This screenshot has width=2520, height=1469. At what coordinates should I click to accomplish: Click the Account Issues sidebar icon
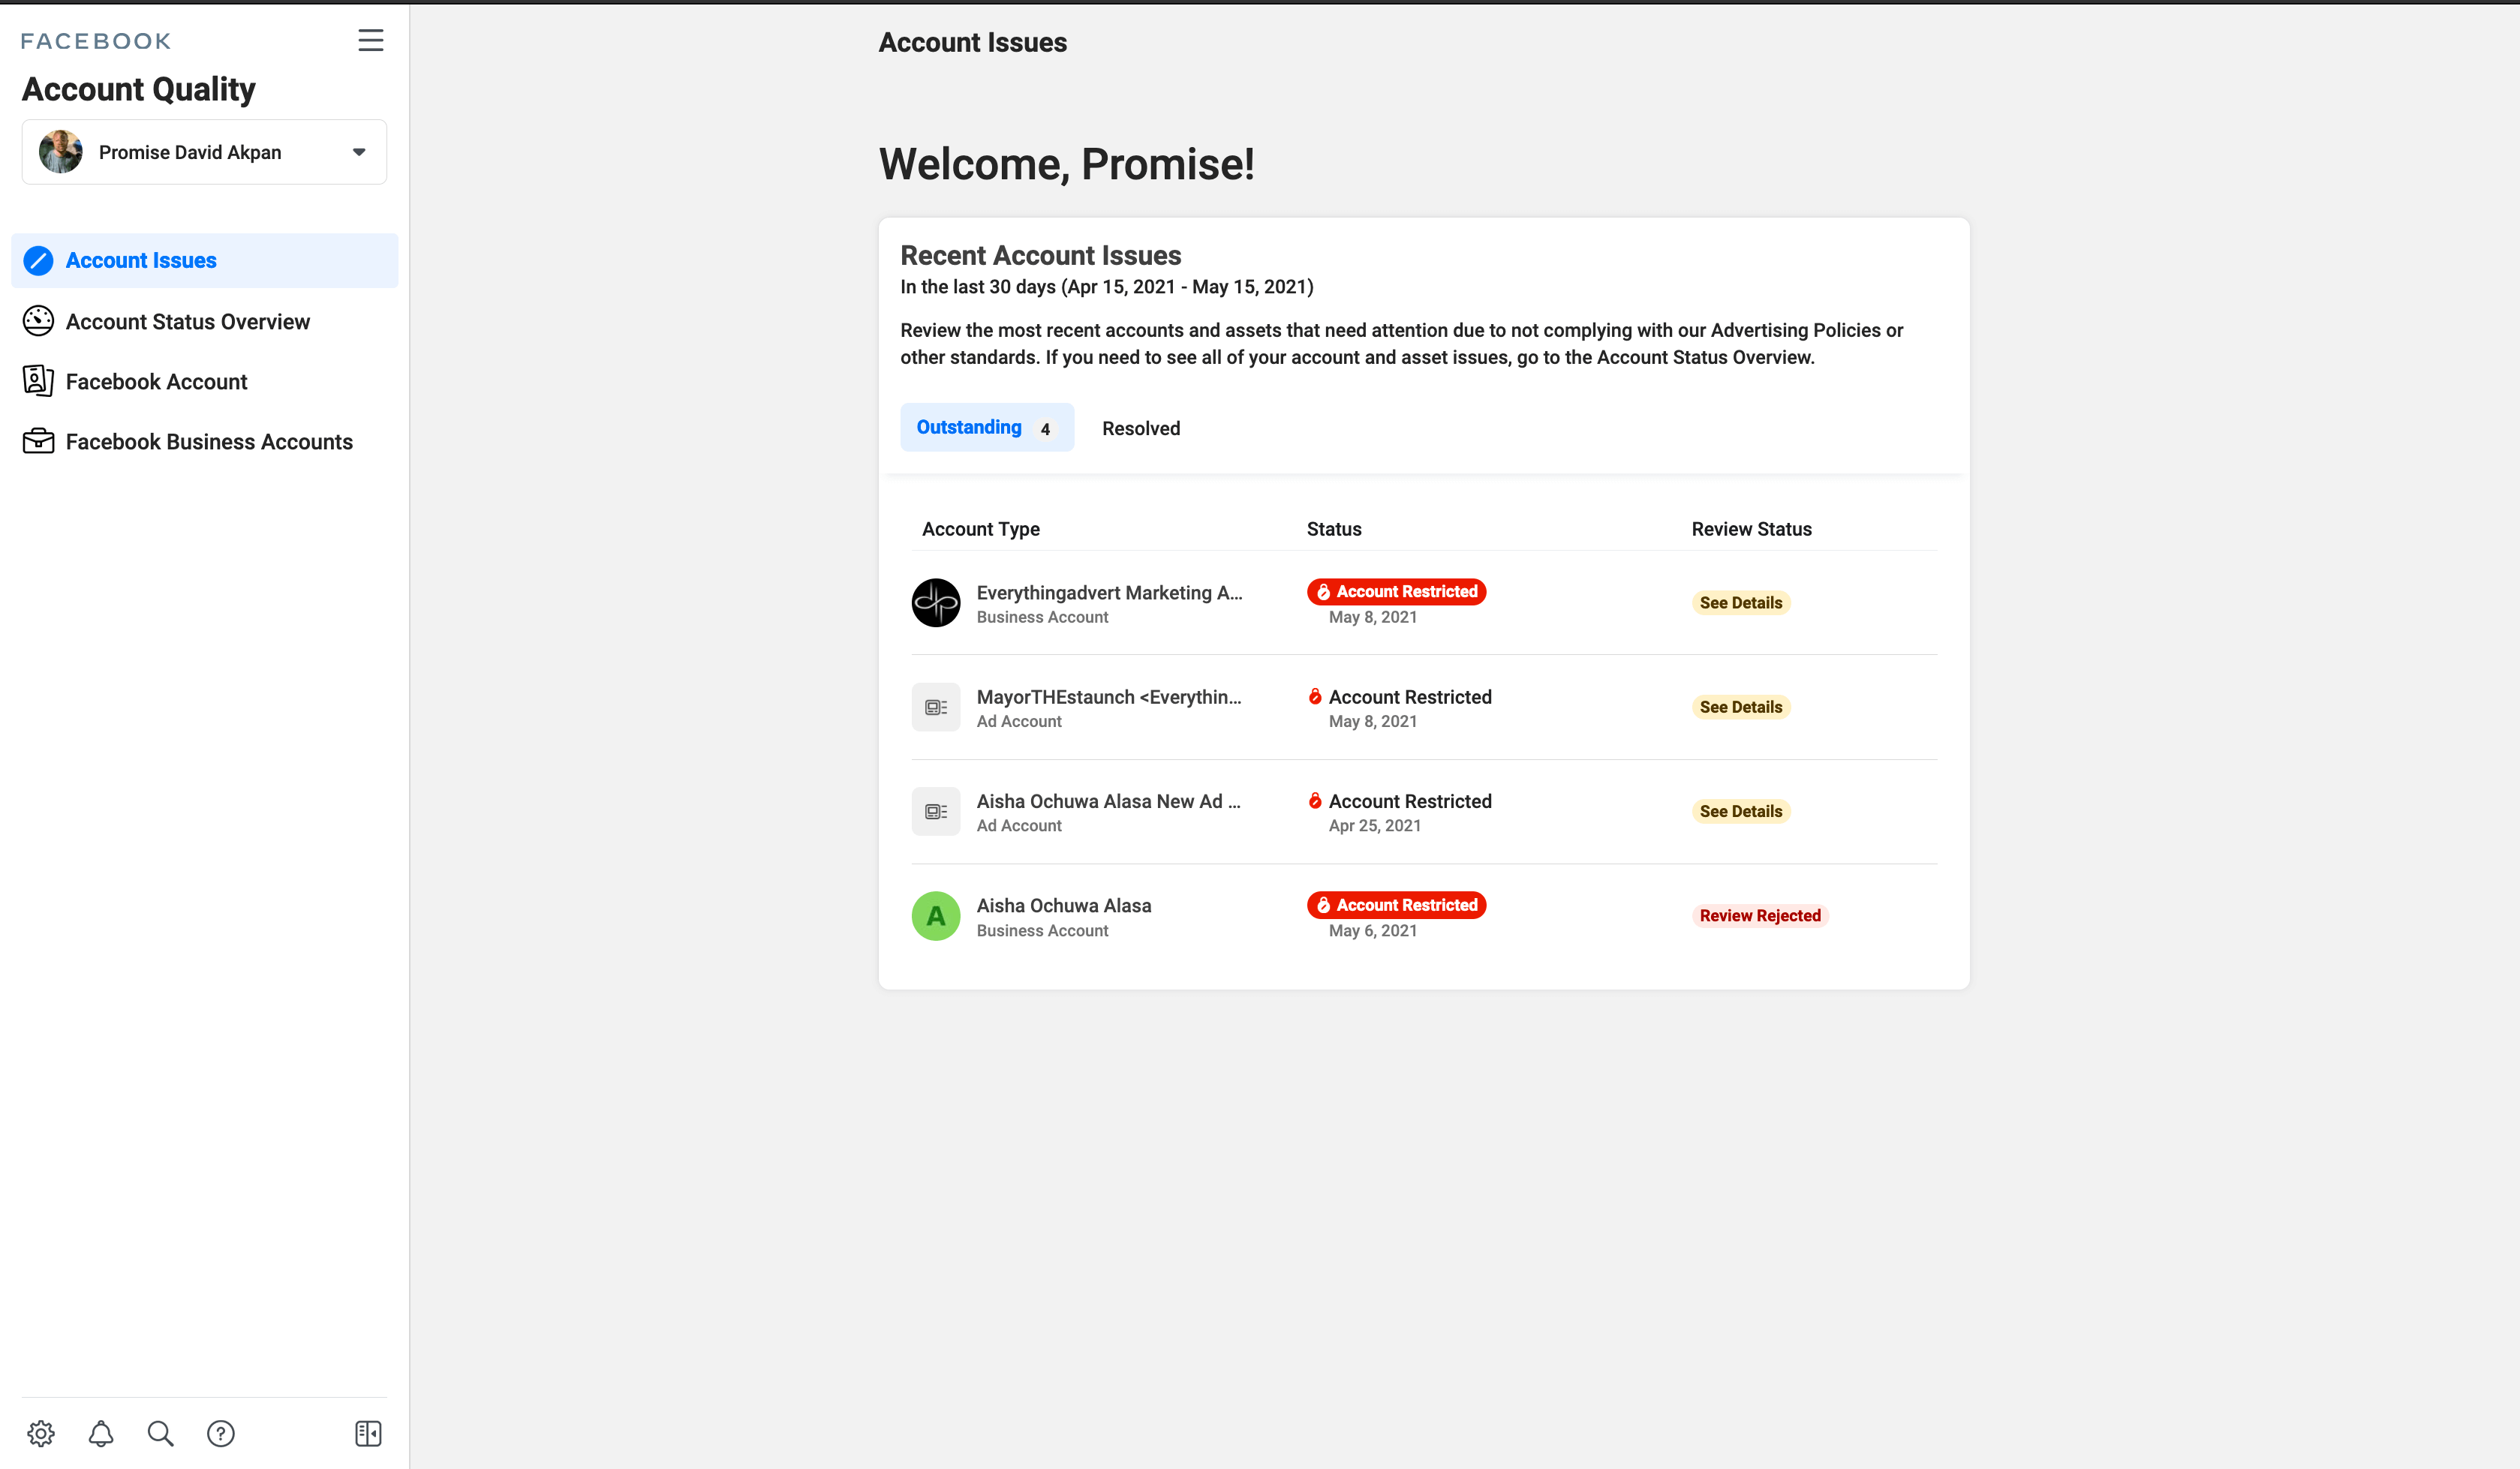[38, 260]
